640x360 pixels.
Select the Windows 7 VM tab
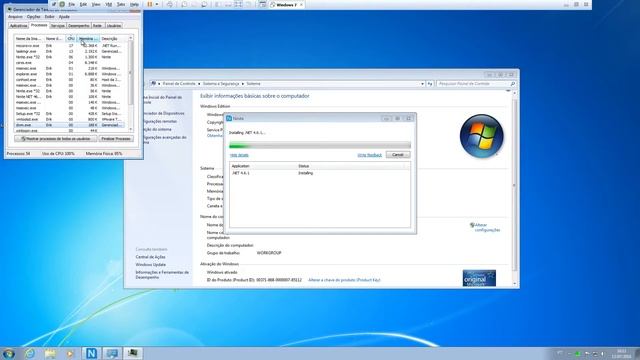click(x=286, y=5)
